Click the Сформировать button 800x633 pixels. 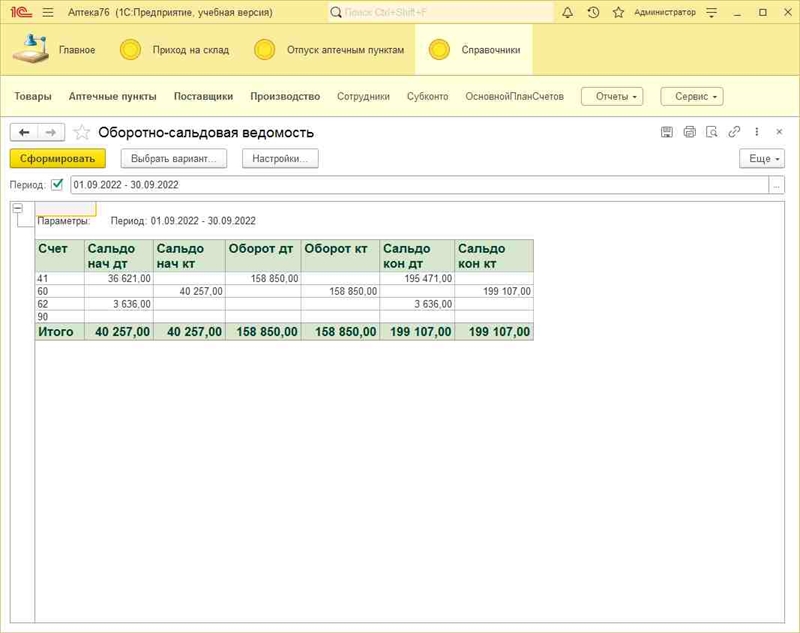coord(58,159)
